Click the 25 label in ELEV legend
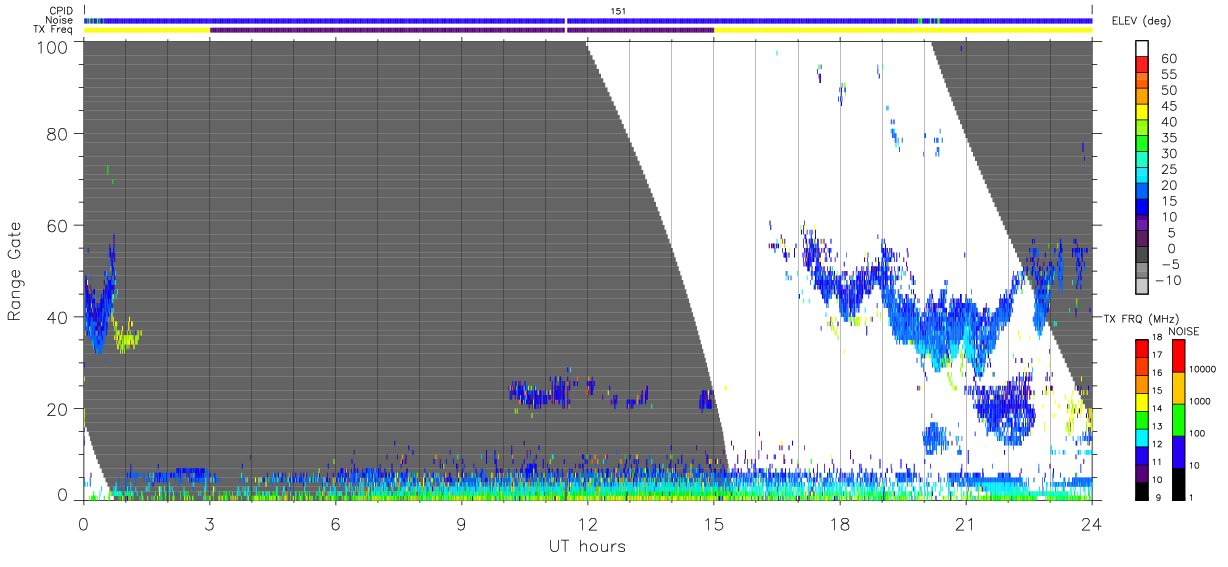This screenshot has width=1228, height=567. click(x=1170, y=170)
